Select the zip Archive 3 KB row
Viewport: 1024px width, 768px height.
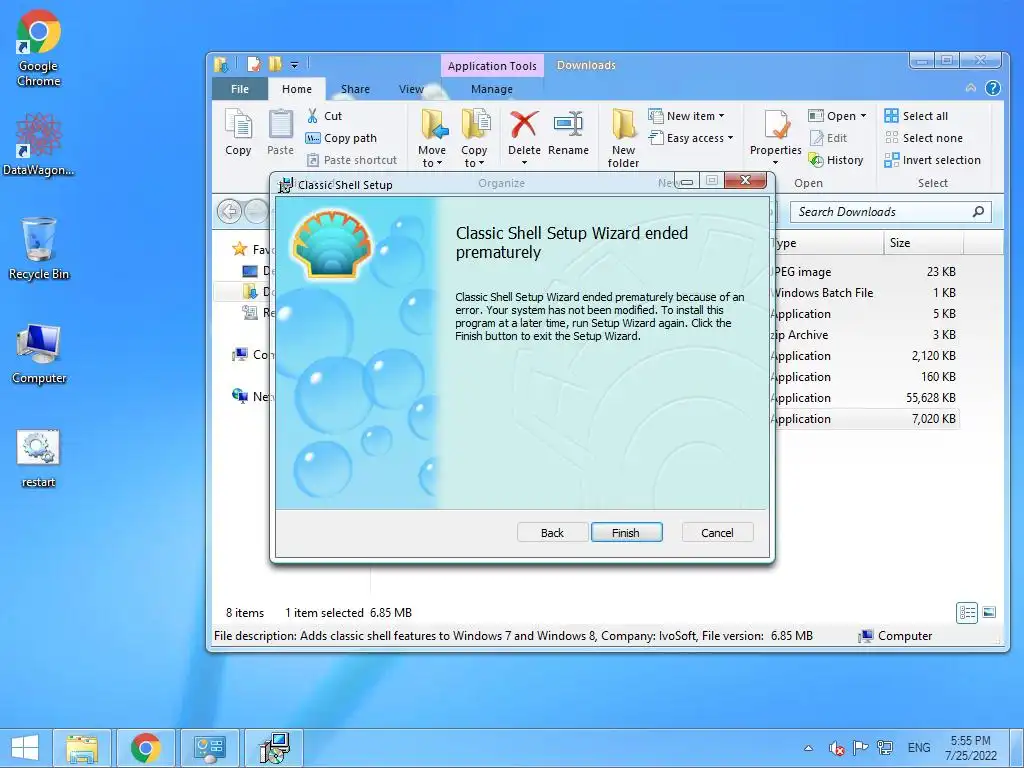coord(865,334)
